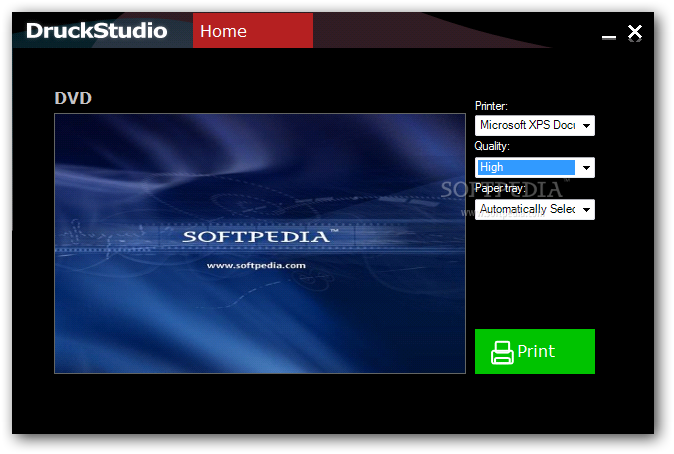Select the highlighted High quality value

pyautogui.click(x=526, y=167)
